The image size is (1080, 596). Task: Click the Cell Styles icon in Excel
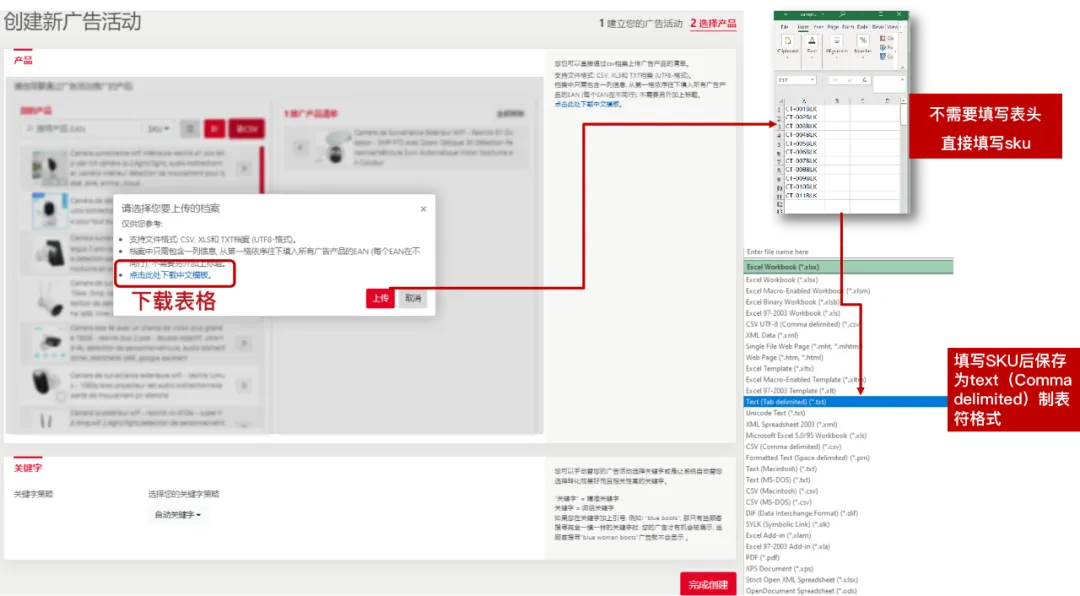(882, 56)
